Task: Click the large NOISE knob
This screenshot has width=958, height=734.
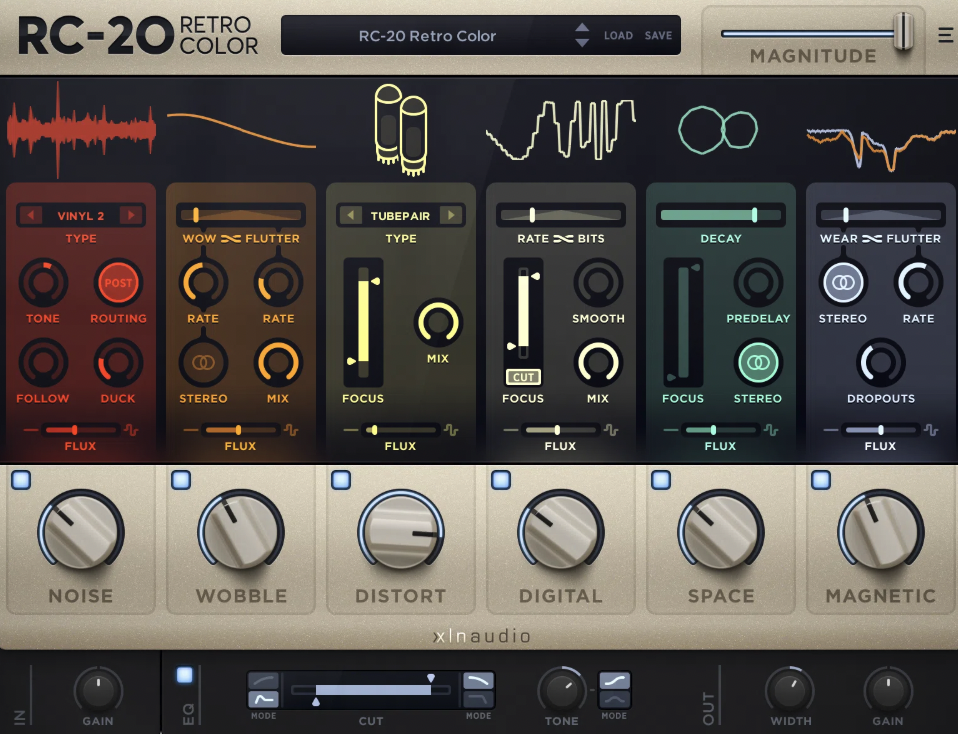Action: point(81,532)
